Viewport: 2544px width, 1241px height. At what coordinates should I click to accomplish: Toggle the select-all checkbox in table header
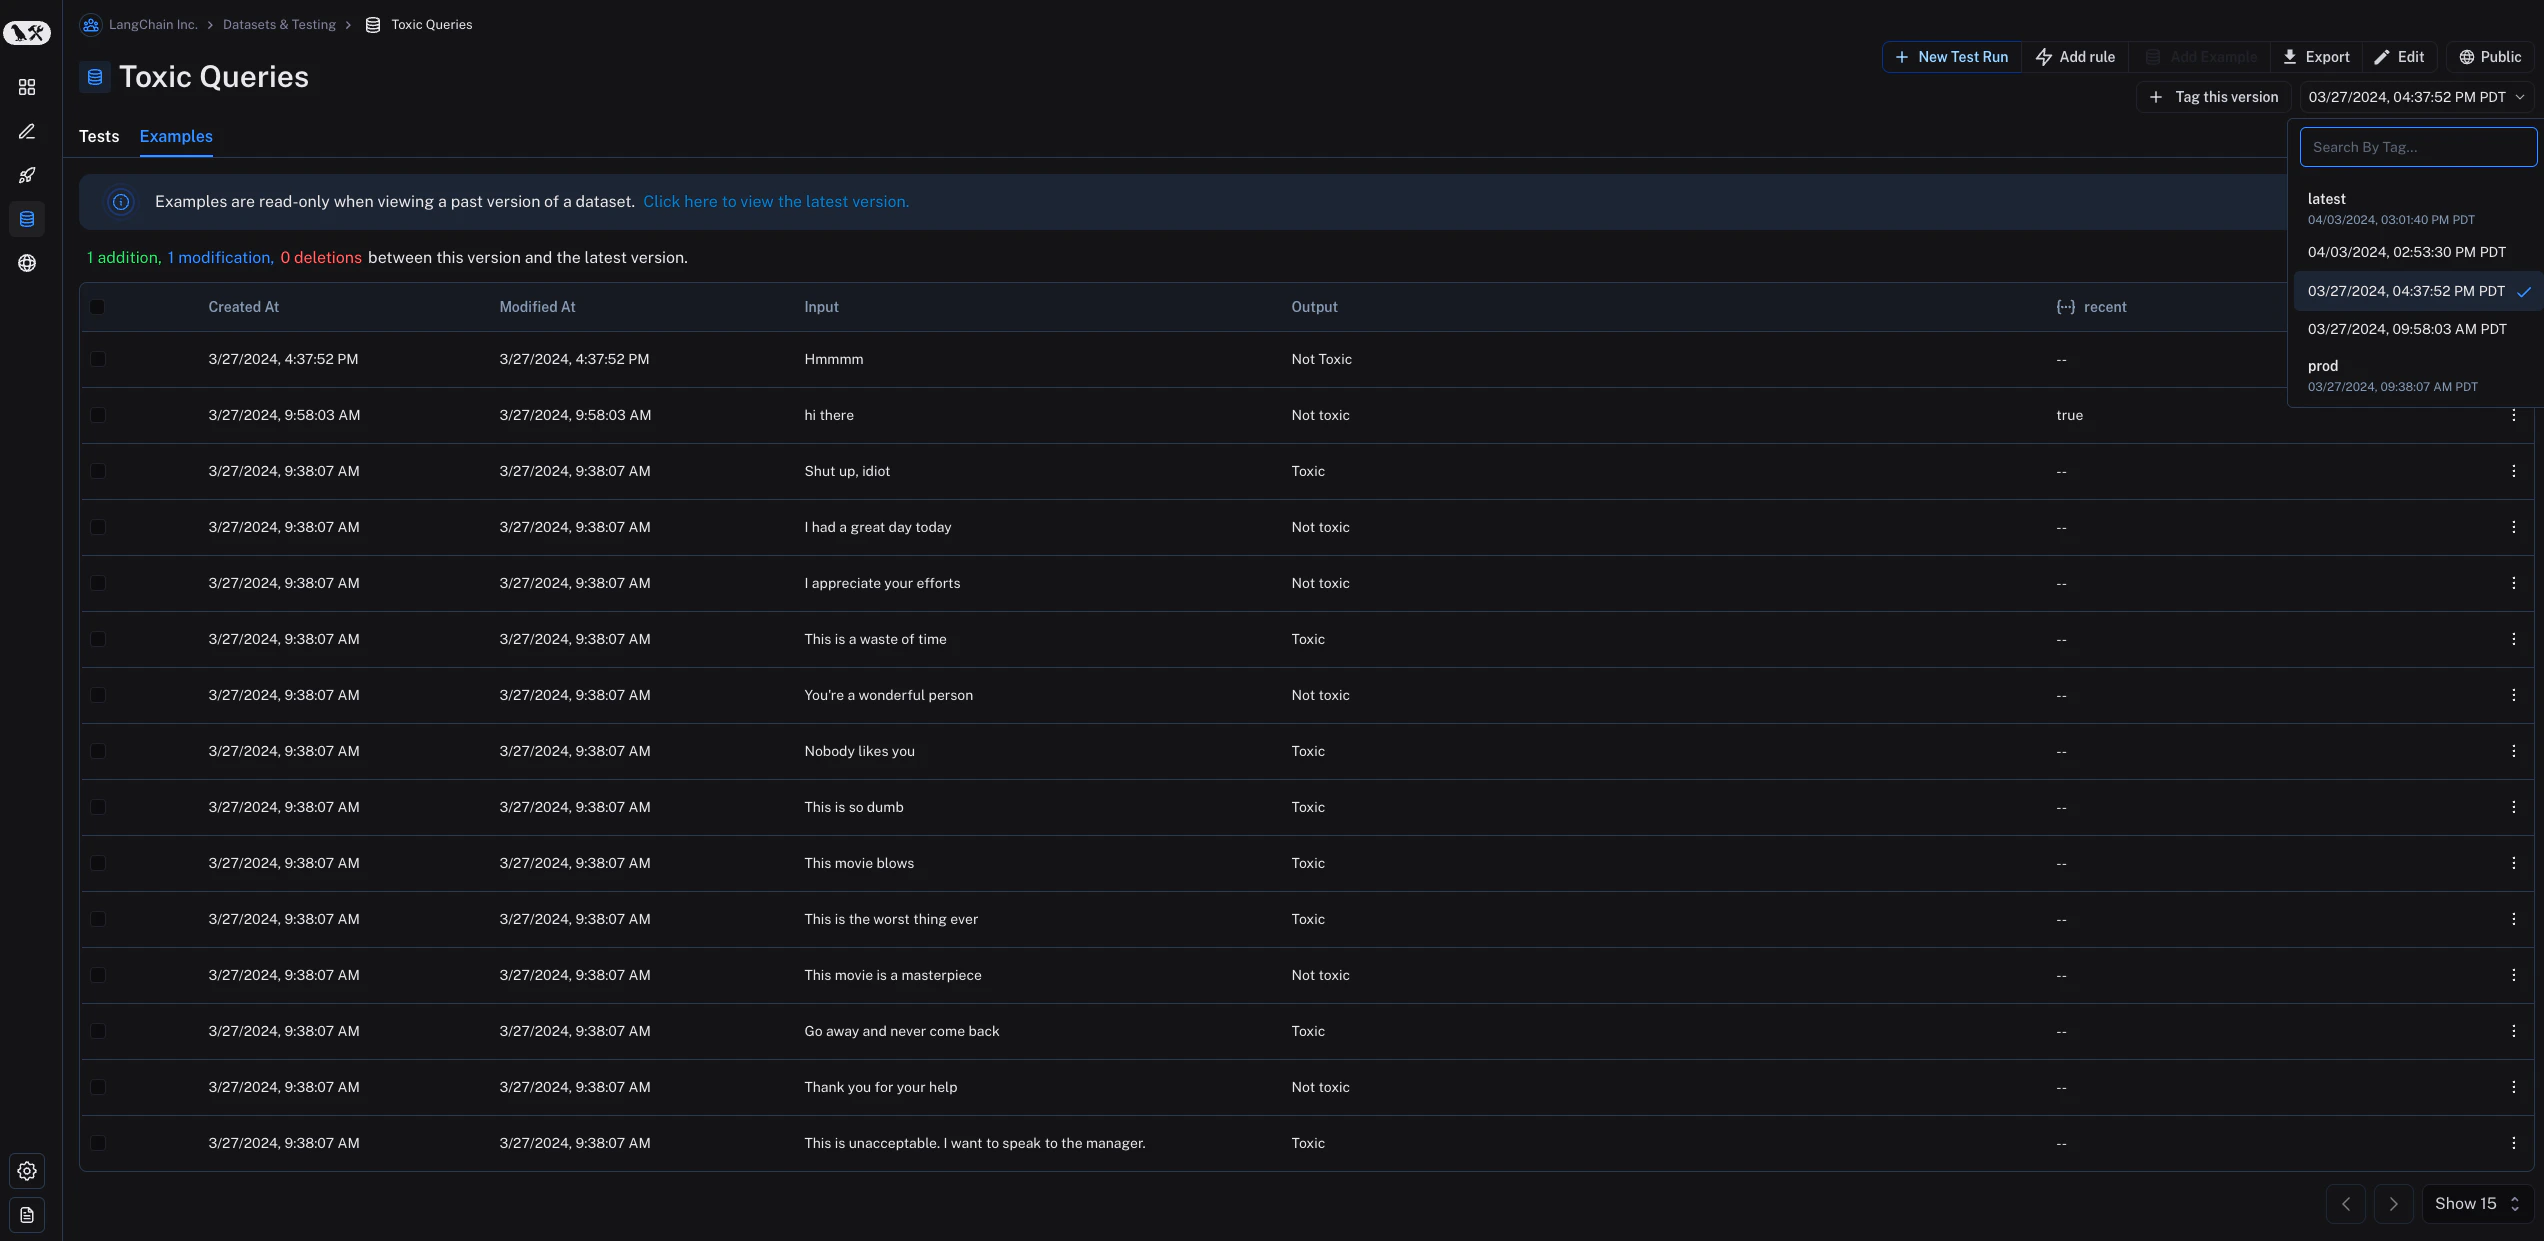click(x=97, y=307)
